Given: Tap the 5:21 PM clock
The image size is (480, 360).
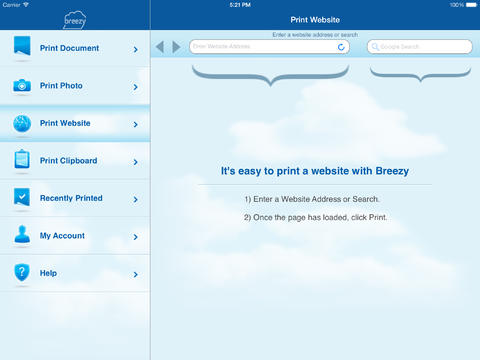Looking at the screenshot, I should point(240,5).
